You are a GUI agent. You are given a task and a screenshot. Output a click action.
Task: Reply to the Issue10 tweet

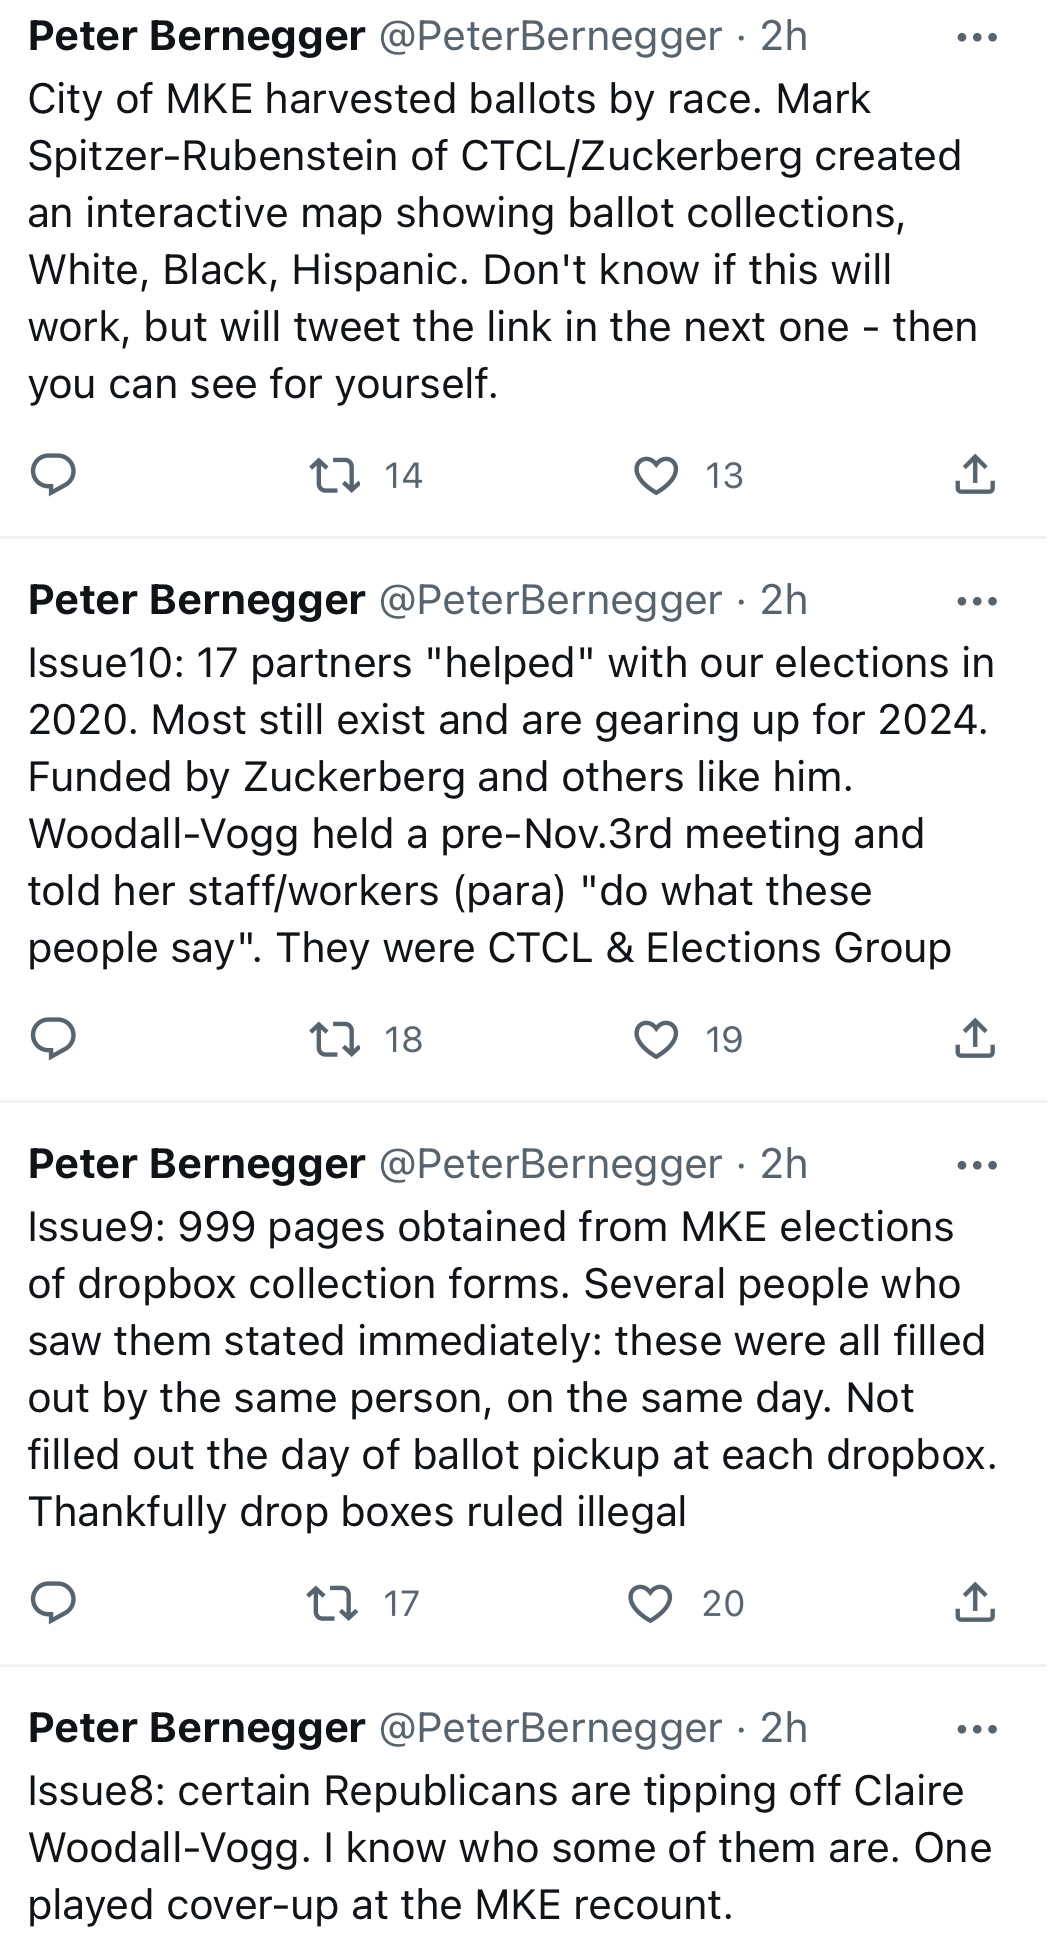[52, 1039]
